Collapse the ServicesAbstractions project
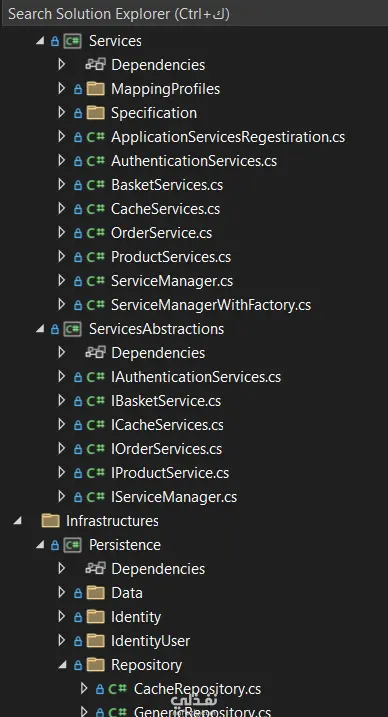The image size is (388, 717). pos(40,329)
